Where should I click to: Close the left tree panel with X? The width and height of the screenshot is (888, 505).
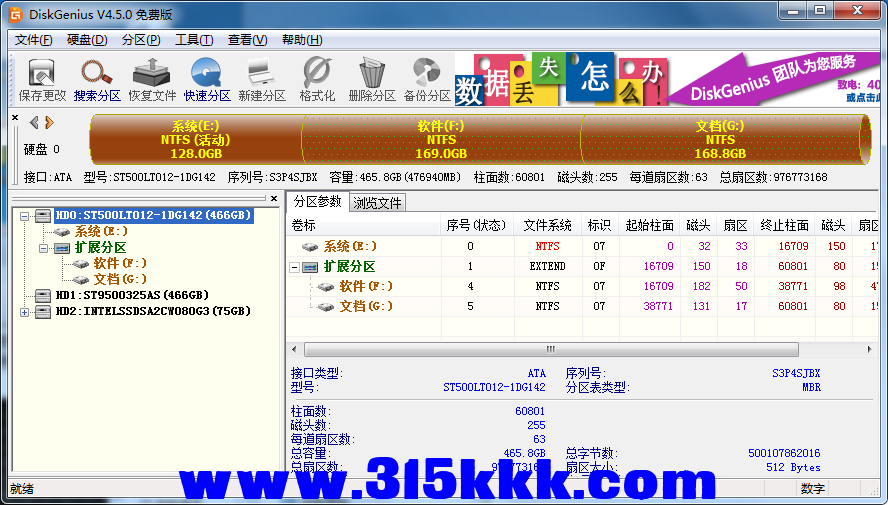pyautogui.click(x=274, y=199)
